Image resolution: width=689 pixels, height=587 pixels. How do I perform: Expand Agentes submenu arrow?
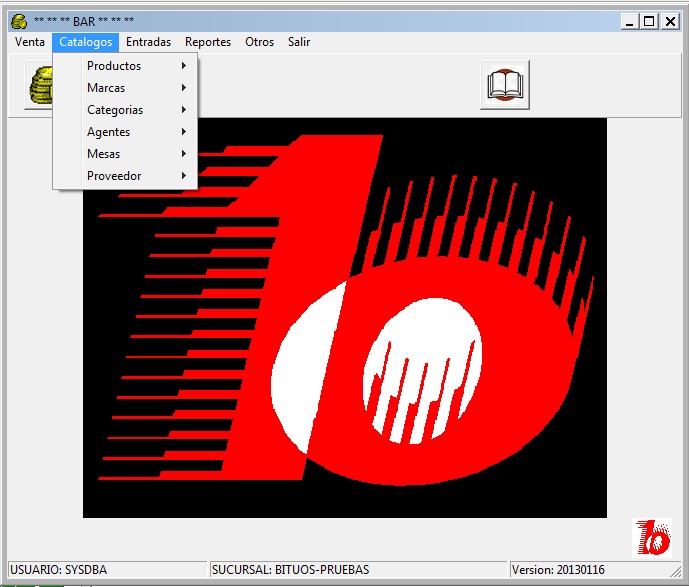pos(184,132)
